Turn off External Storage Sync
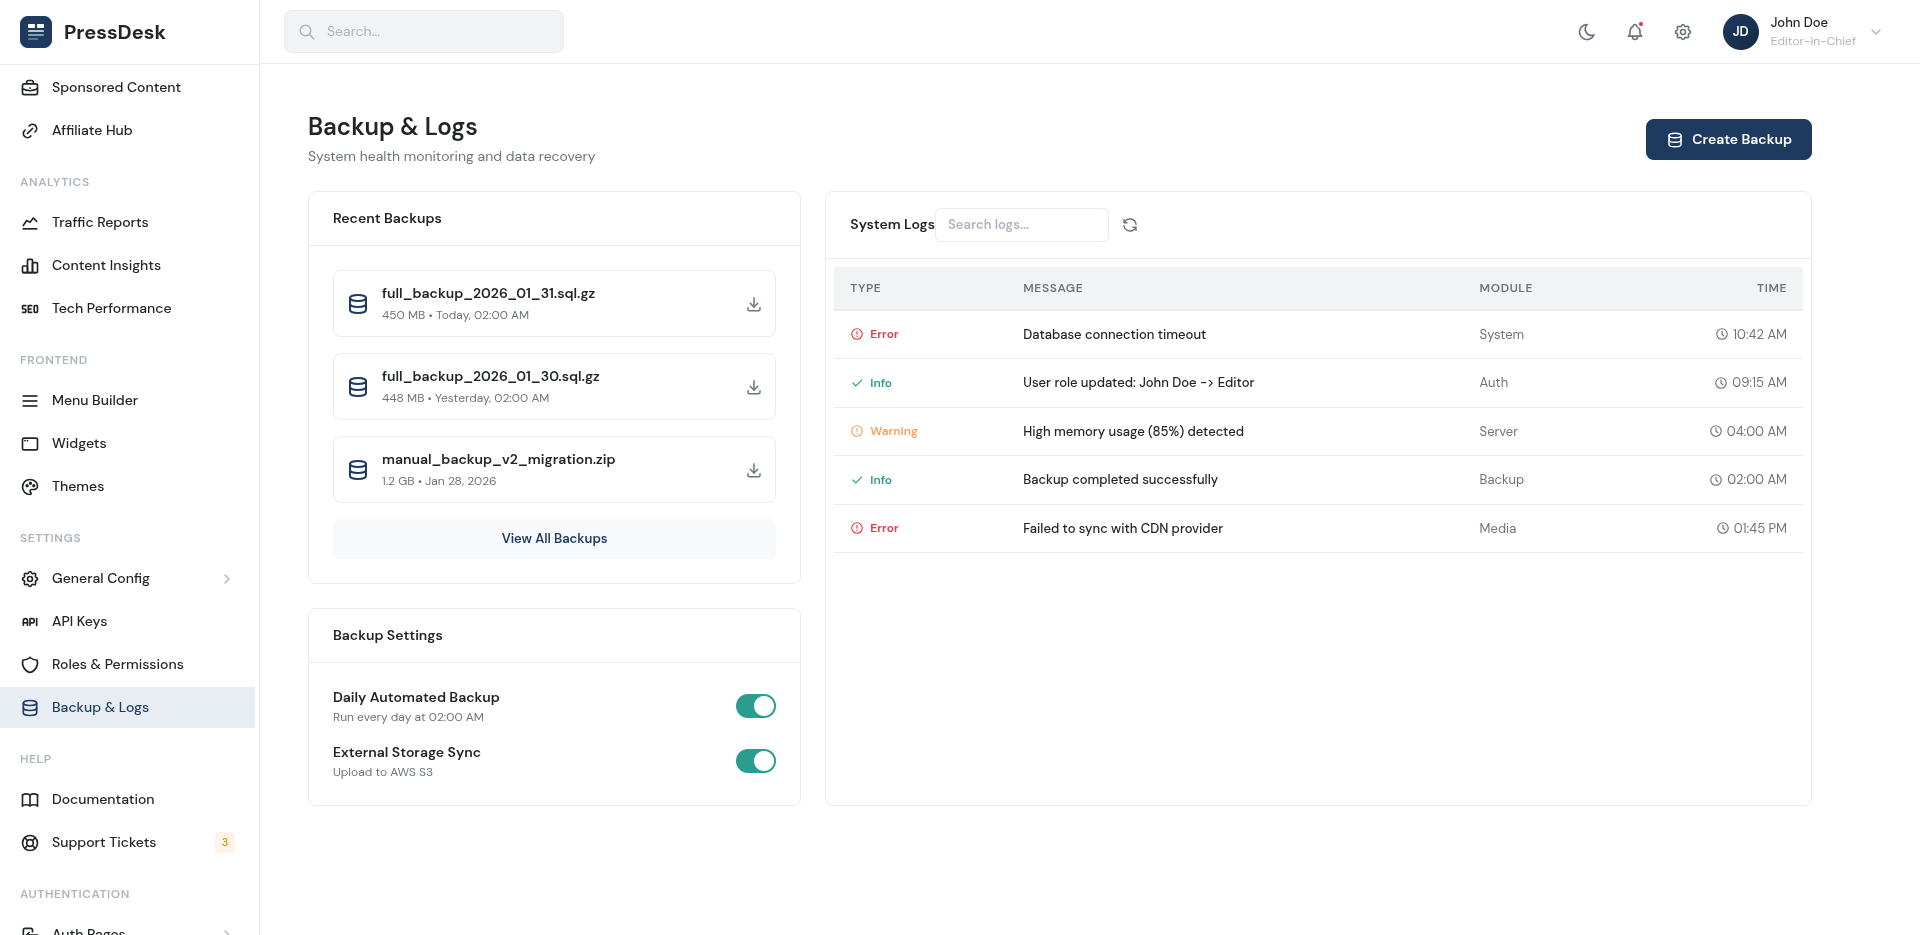1920x935 pixels. coord(755,761)
